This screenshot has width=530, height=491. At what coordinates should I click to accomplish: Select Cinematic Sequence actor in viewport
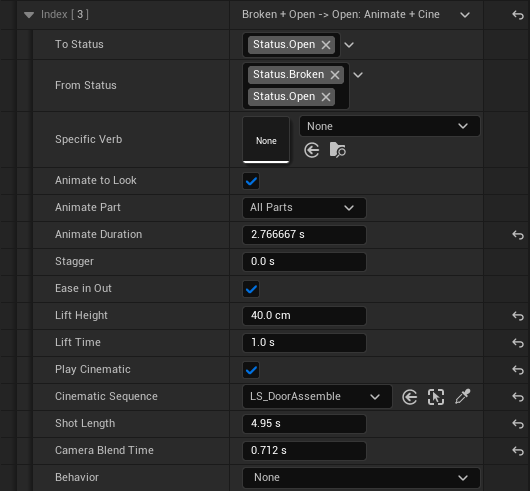point(436,397)
